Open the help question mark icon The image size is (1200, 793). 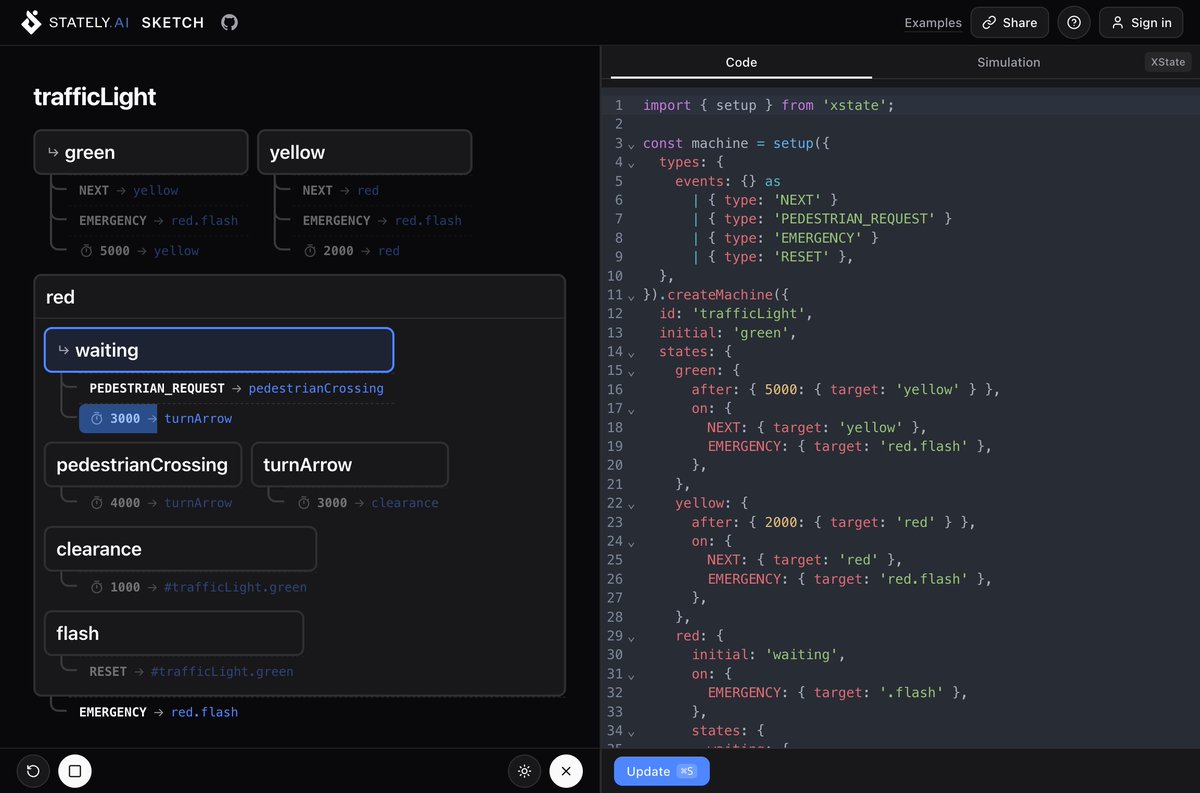(1074, 23)
